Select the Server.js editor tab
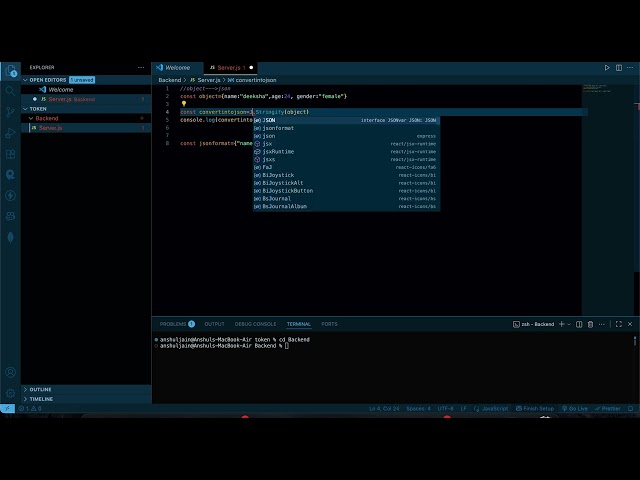The image size is (640, 480). 231,68
